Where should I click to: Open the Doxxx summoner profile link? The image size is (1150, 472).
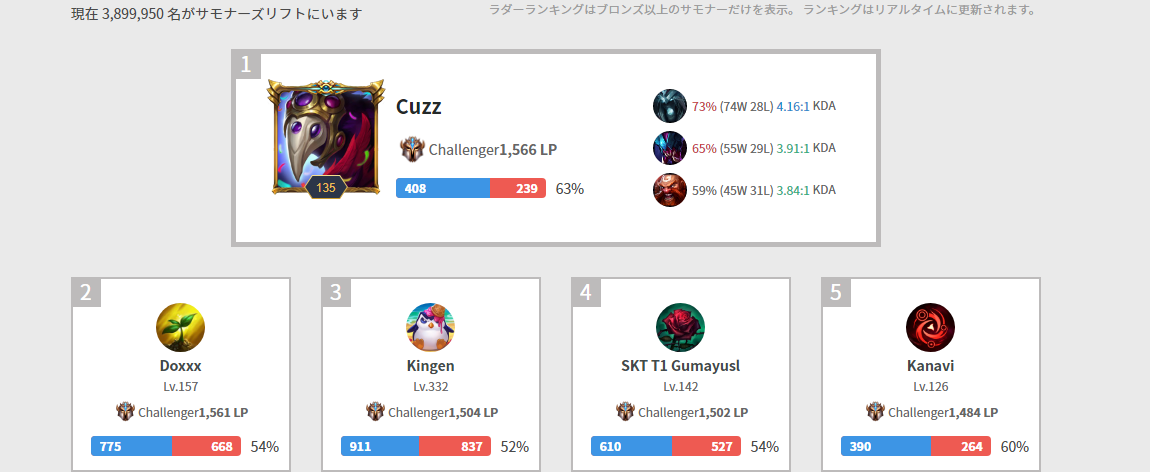180,366
